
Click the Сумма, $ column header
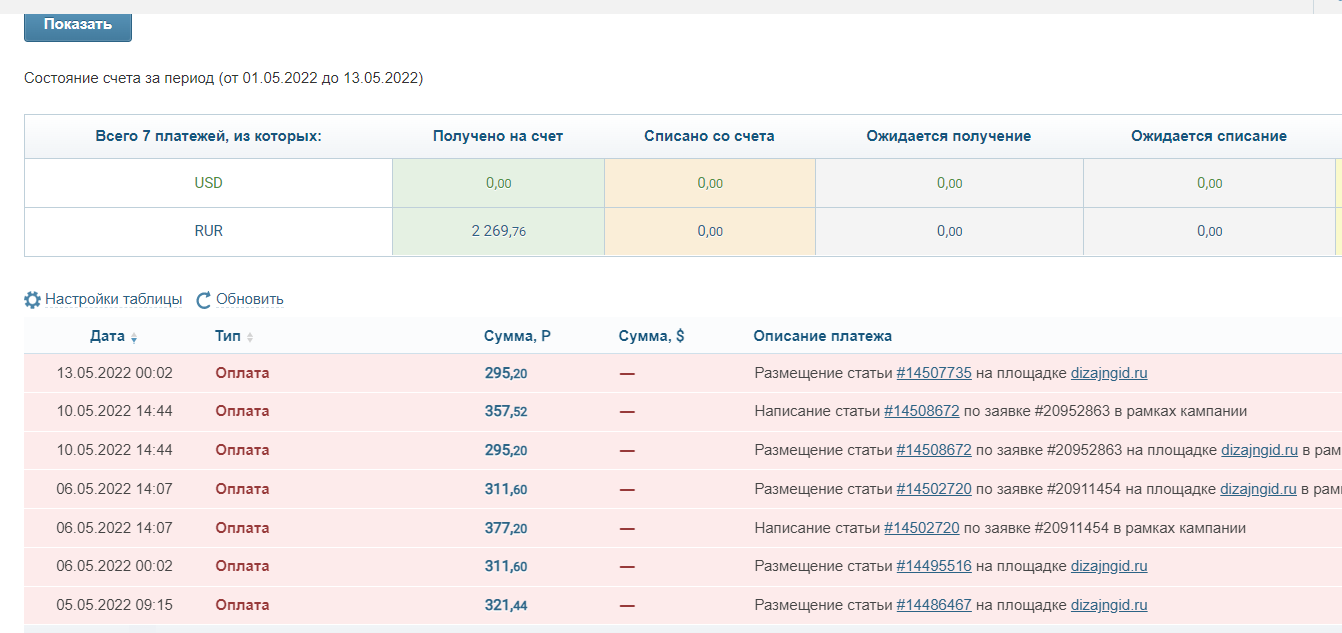point(651,336)
